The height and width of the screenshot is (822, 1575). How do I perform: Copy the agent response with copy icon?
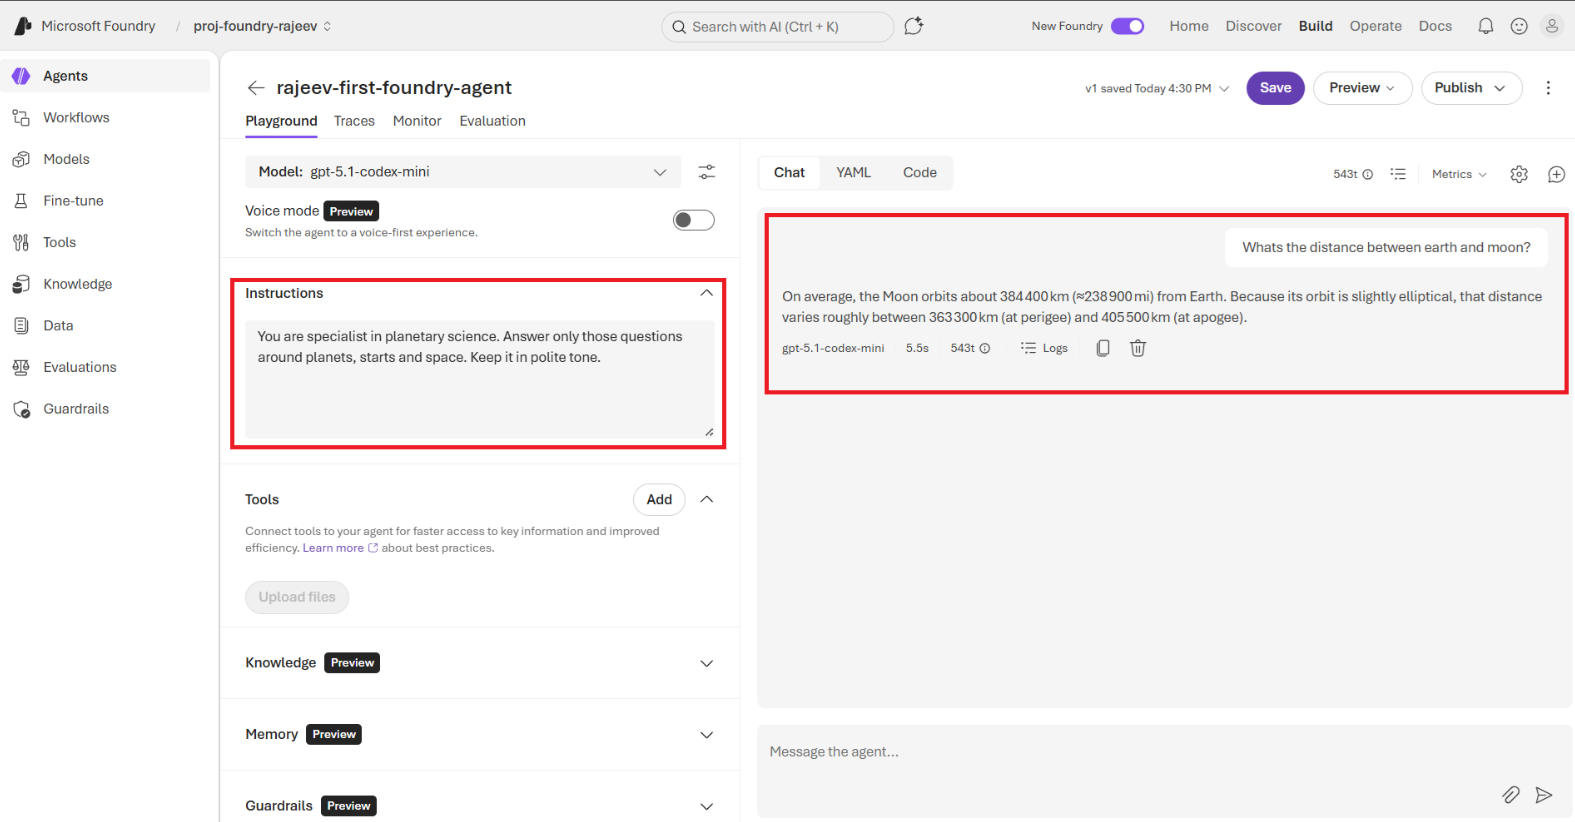click(x=1102, y=348)
